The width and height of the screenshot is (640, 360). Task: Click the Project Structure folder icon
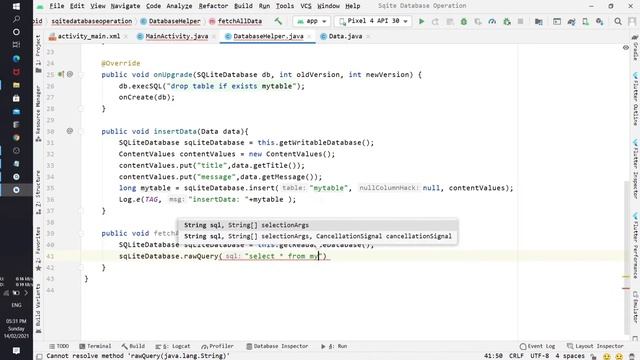click(x=539, y=21)
